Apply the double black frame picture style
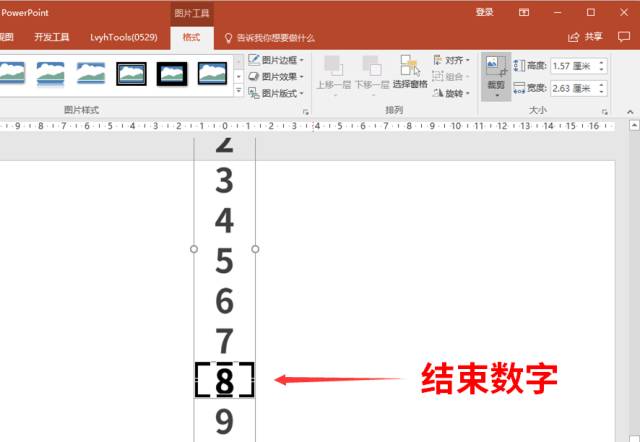The width and height of the screenshot is (640, 442). click(x=131, y=74)
